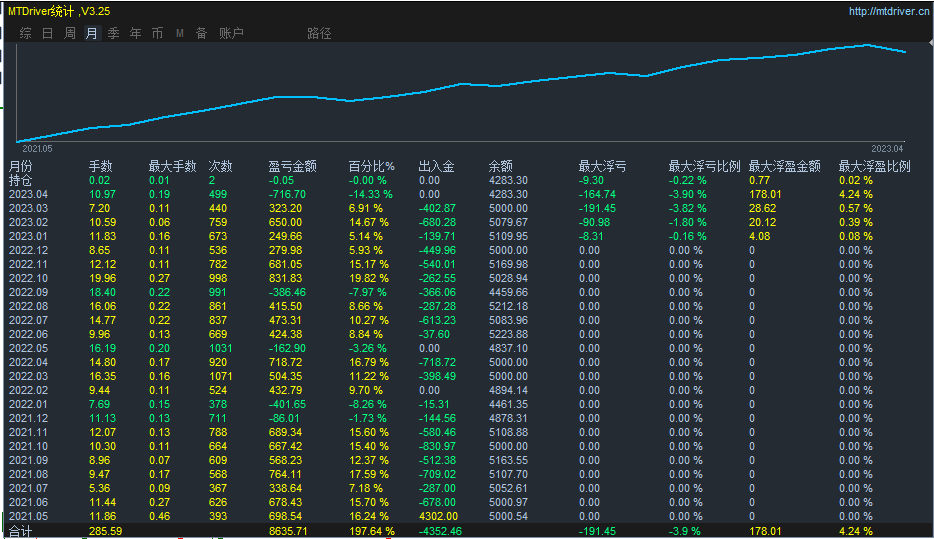Open the M tab
This screenshot has width=934, height=539.
pyautogui.click(x=179, y=33)
